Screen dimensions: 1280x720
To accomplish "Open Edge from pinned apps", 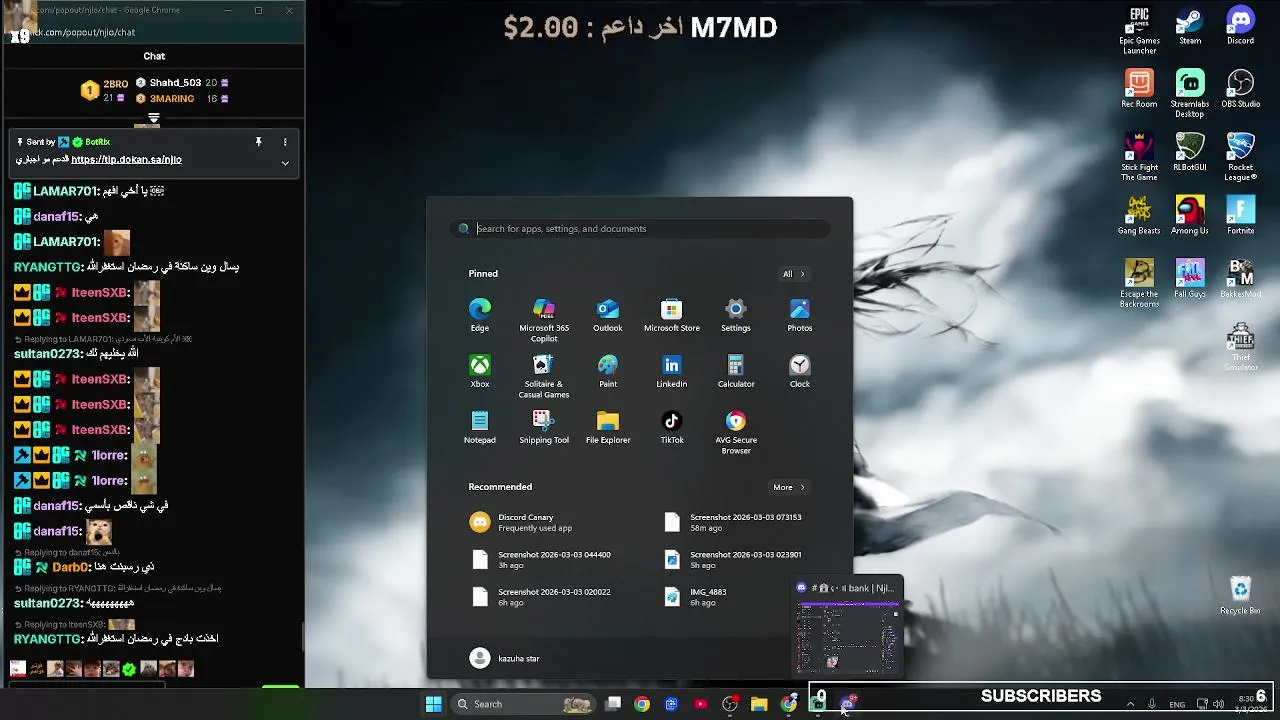I will point(480,314).
